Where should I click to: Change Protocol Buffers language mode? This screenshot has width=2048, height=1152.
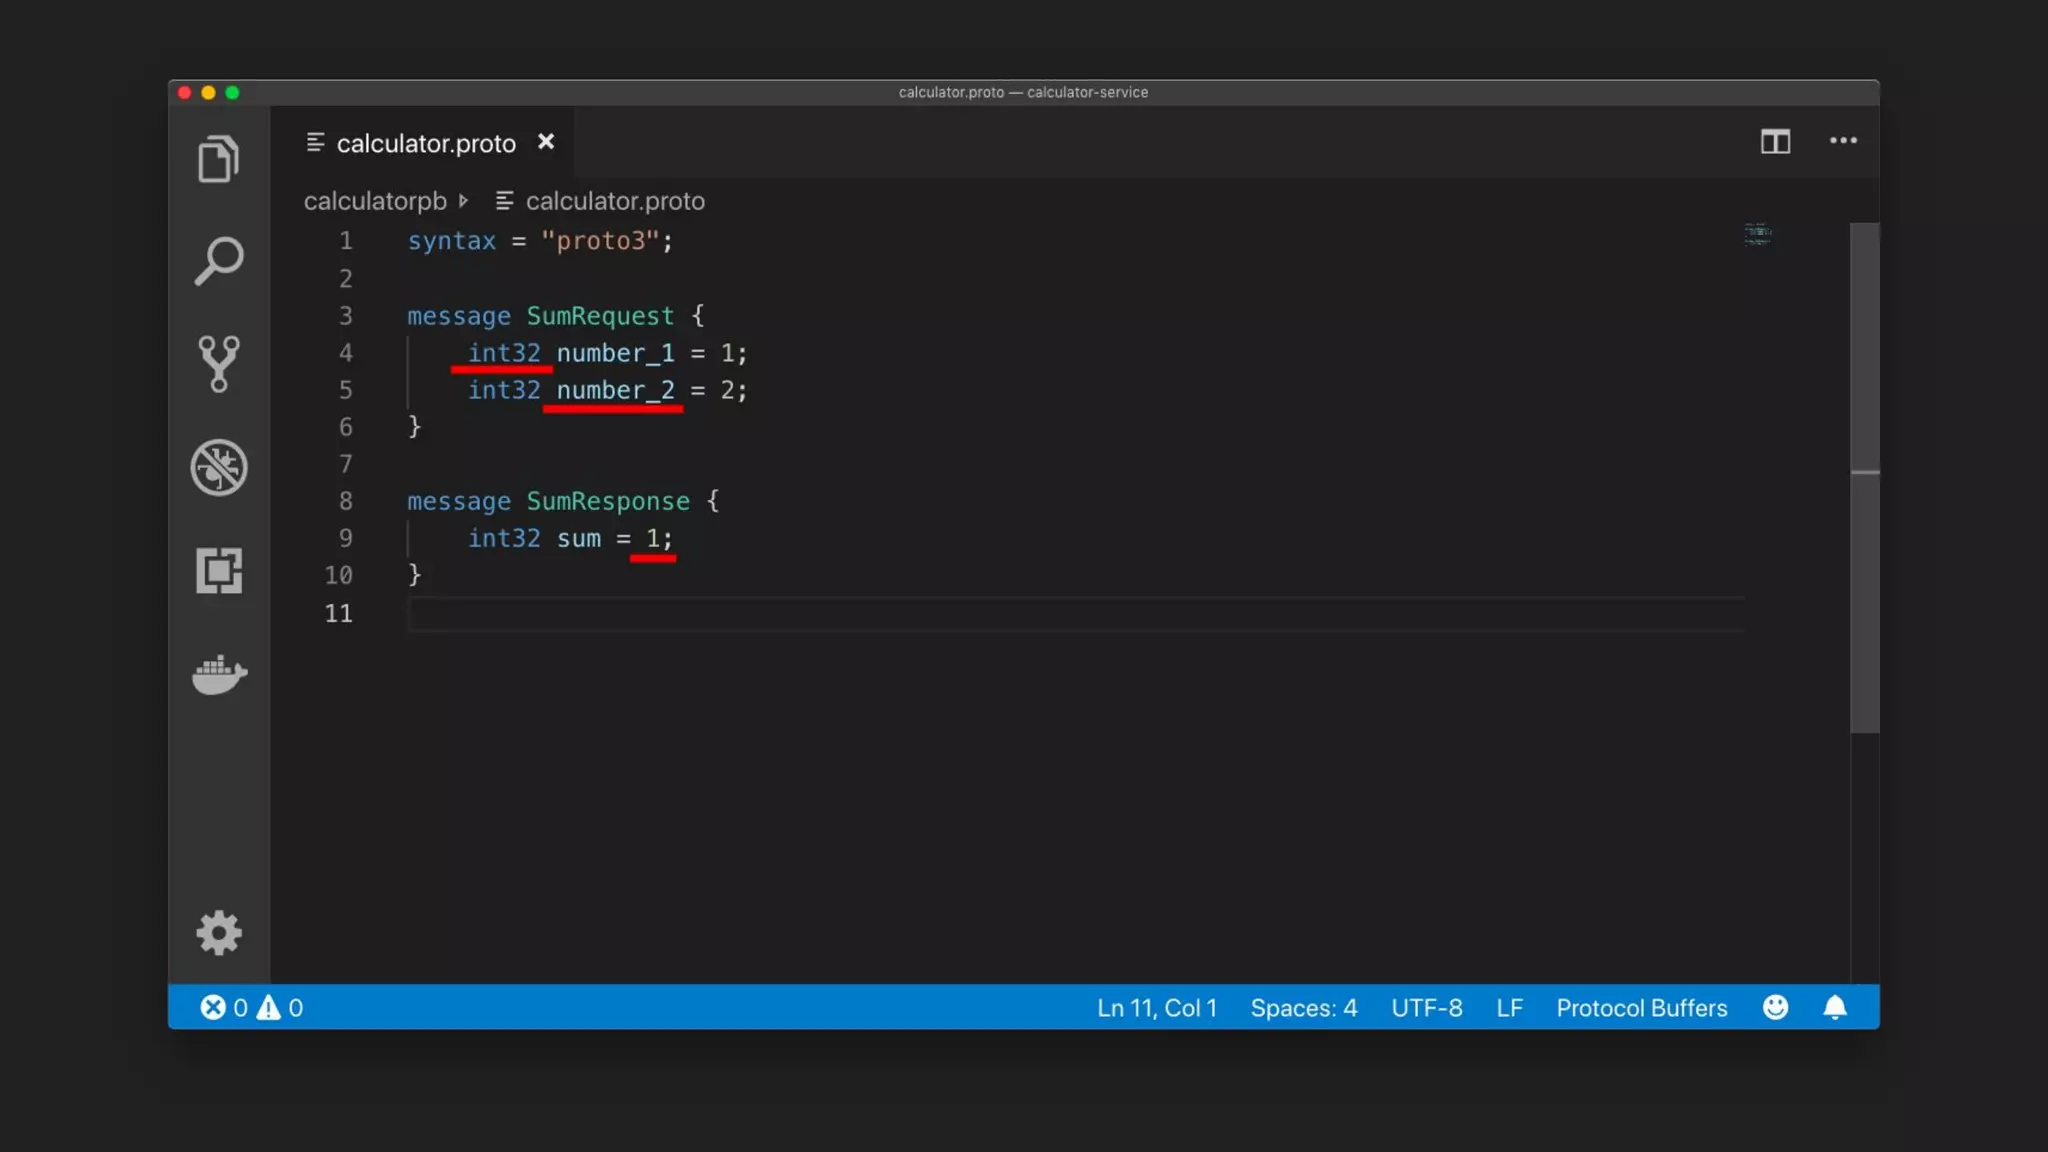coord(1641,1008)
